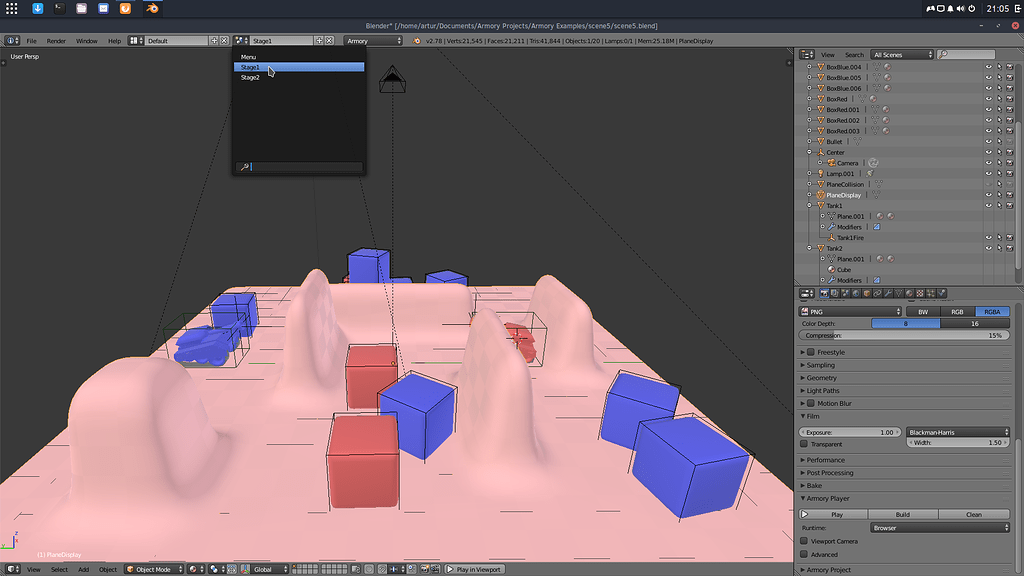Open the All Scenes filter dropdown in outliner
The height and width of the screenshot is (576, 1024).
[x=901, y=55]
